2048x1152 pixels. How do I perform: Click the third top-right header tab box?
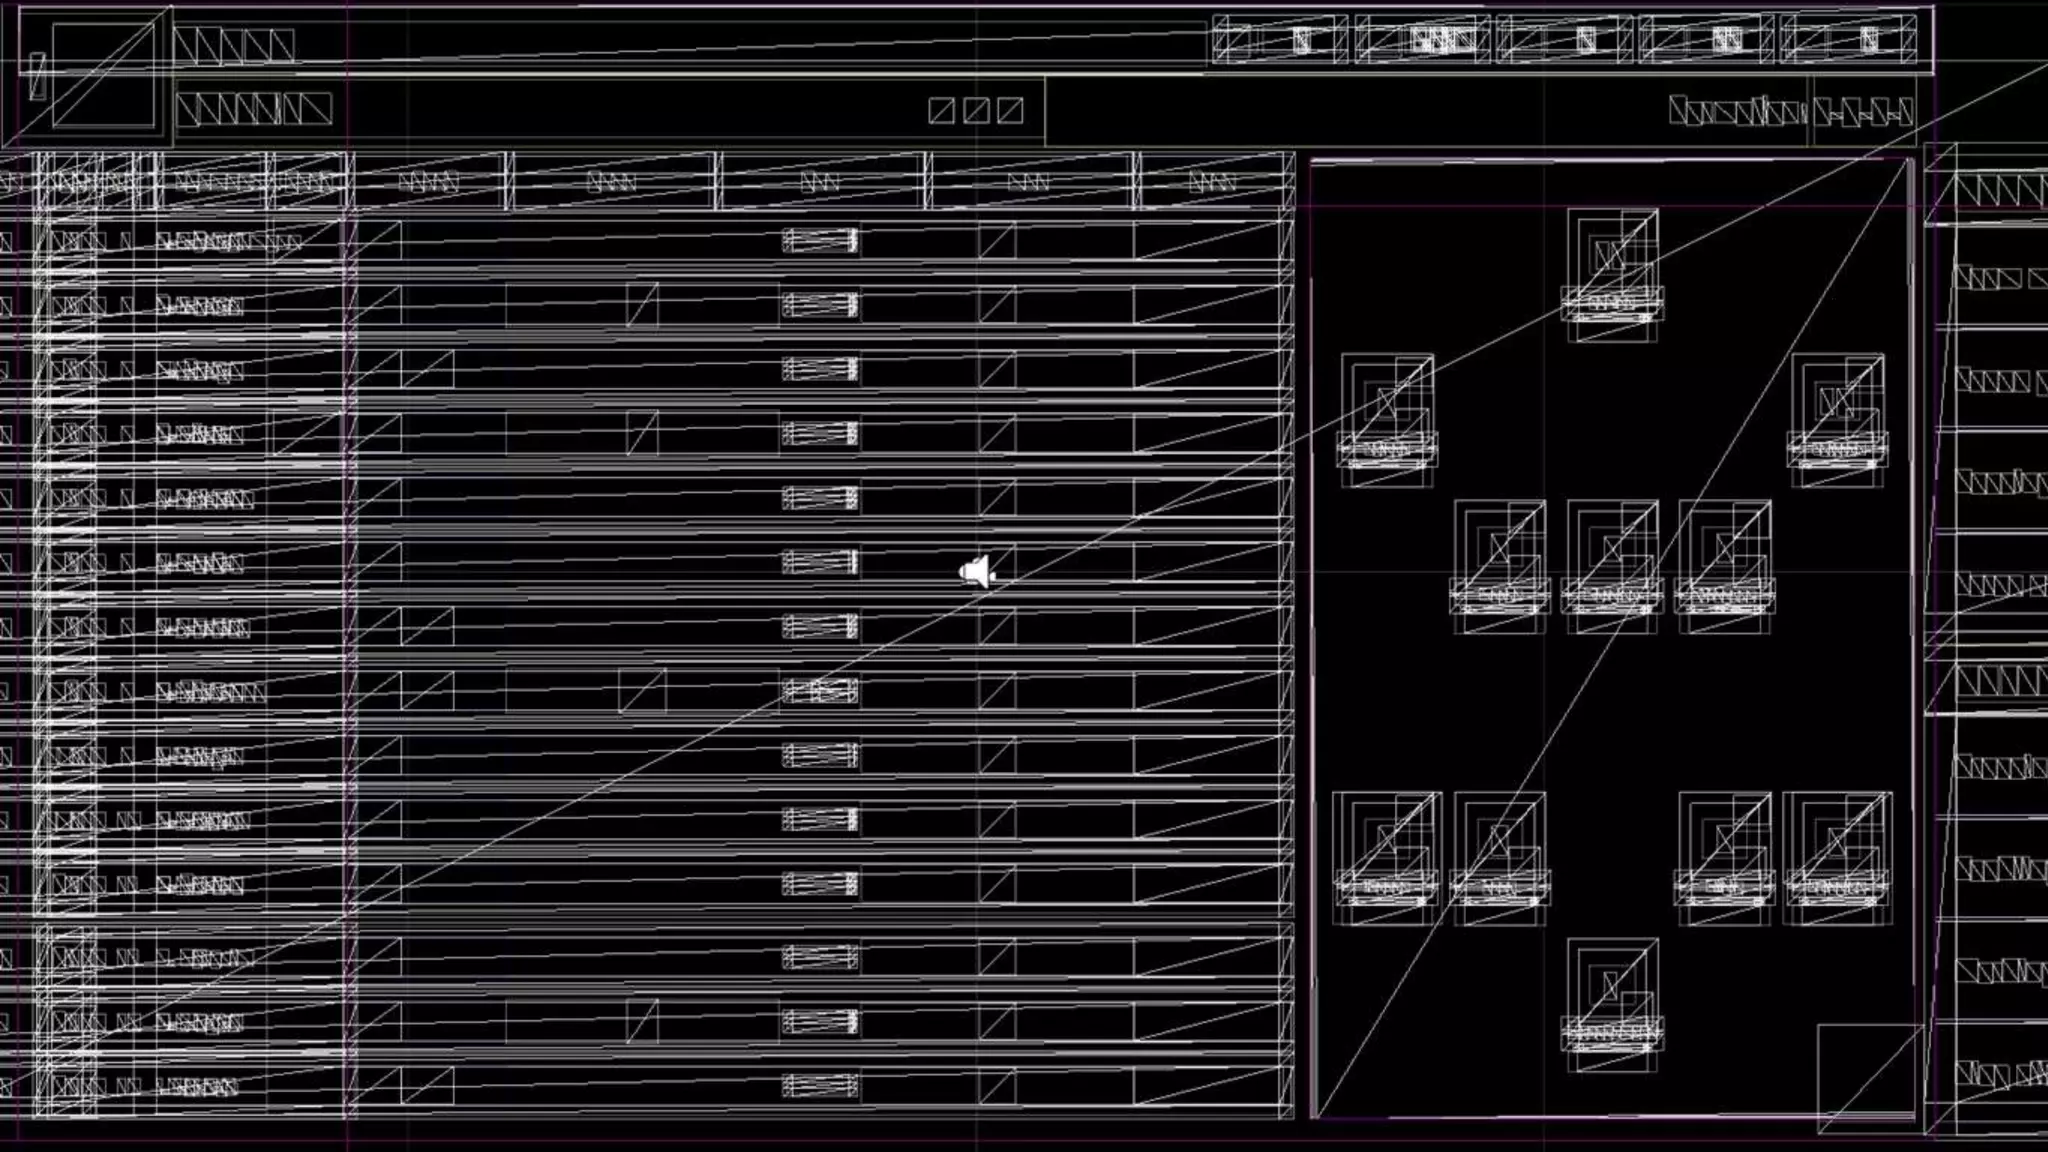(x=1564, y=40)
